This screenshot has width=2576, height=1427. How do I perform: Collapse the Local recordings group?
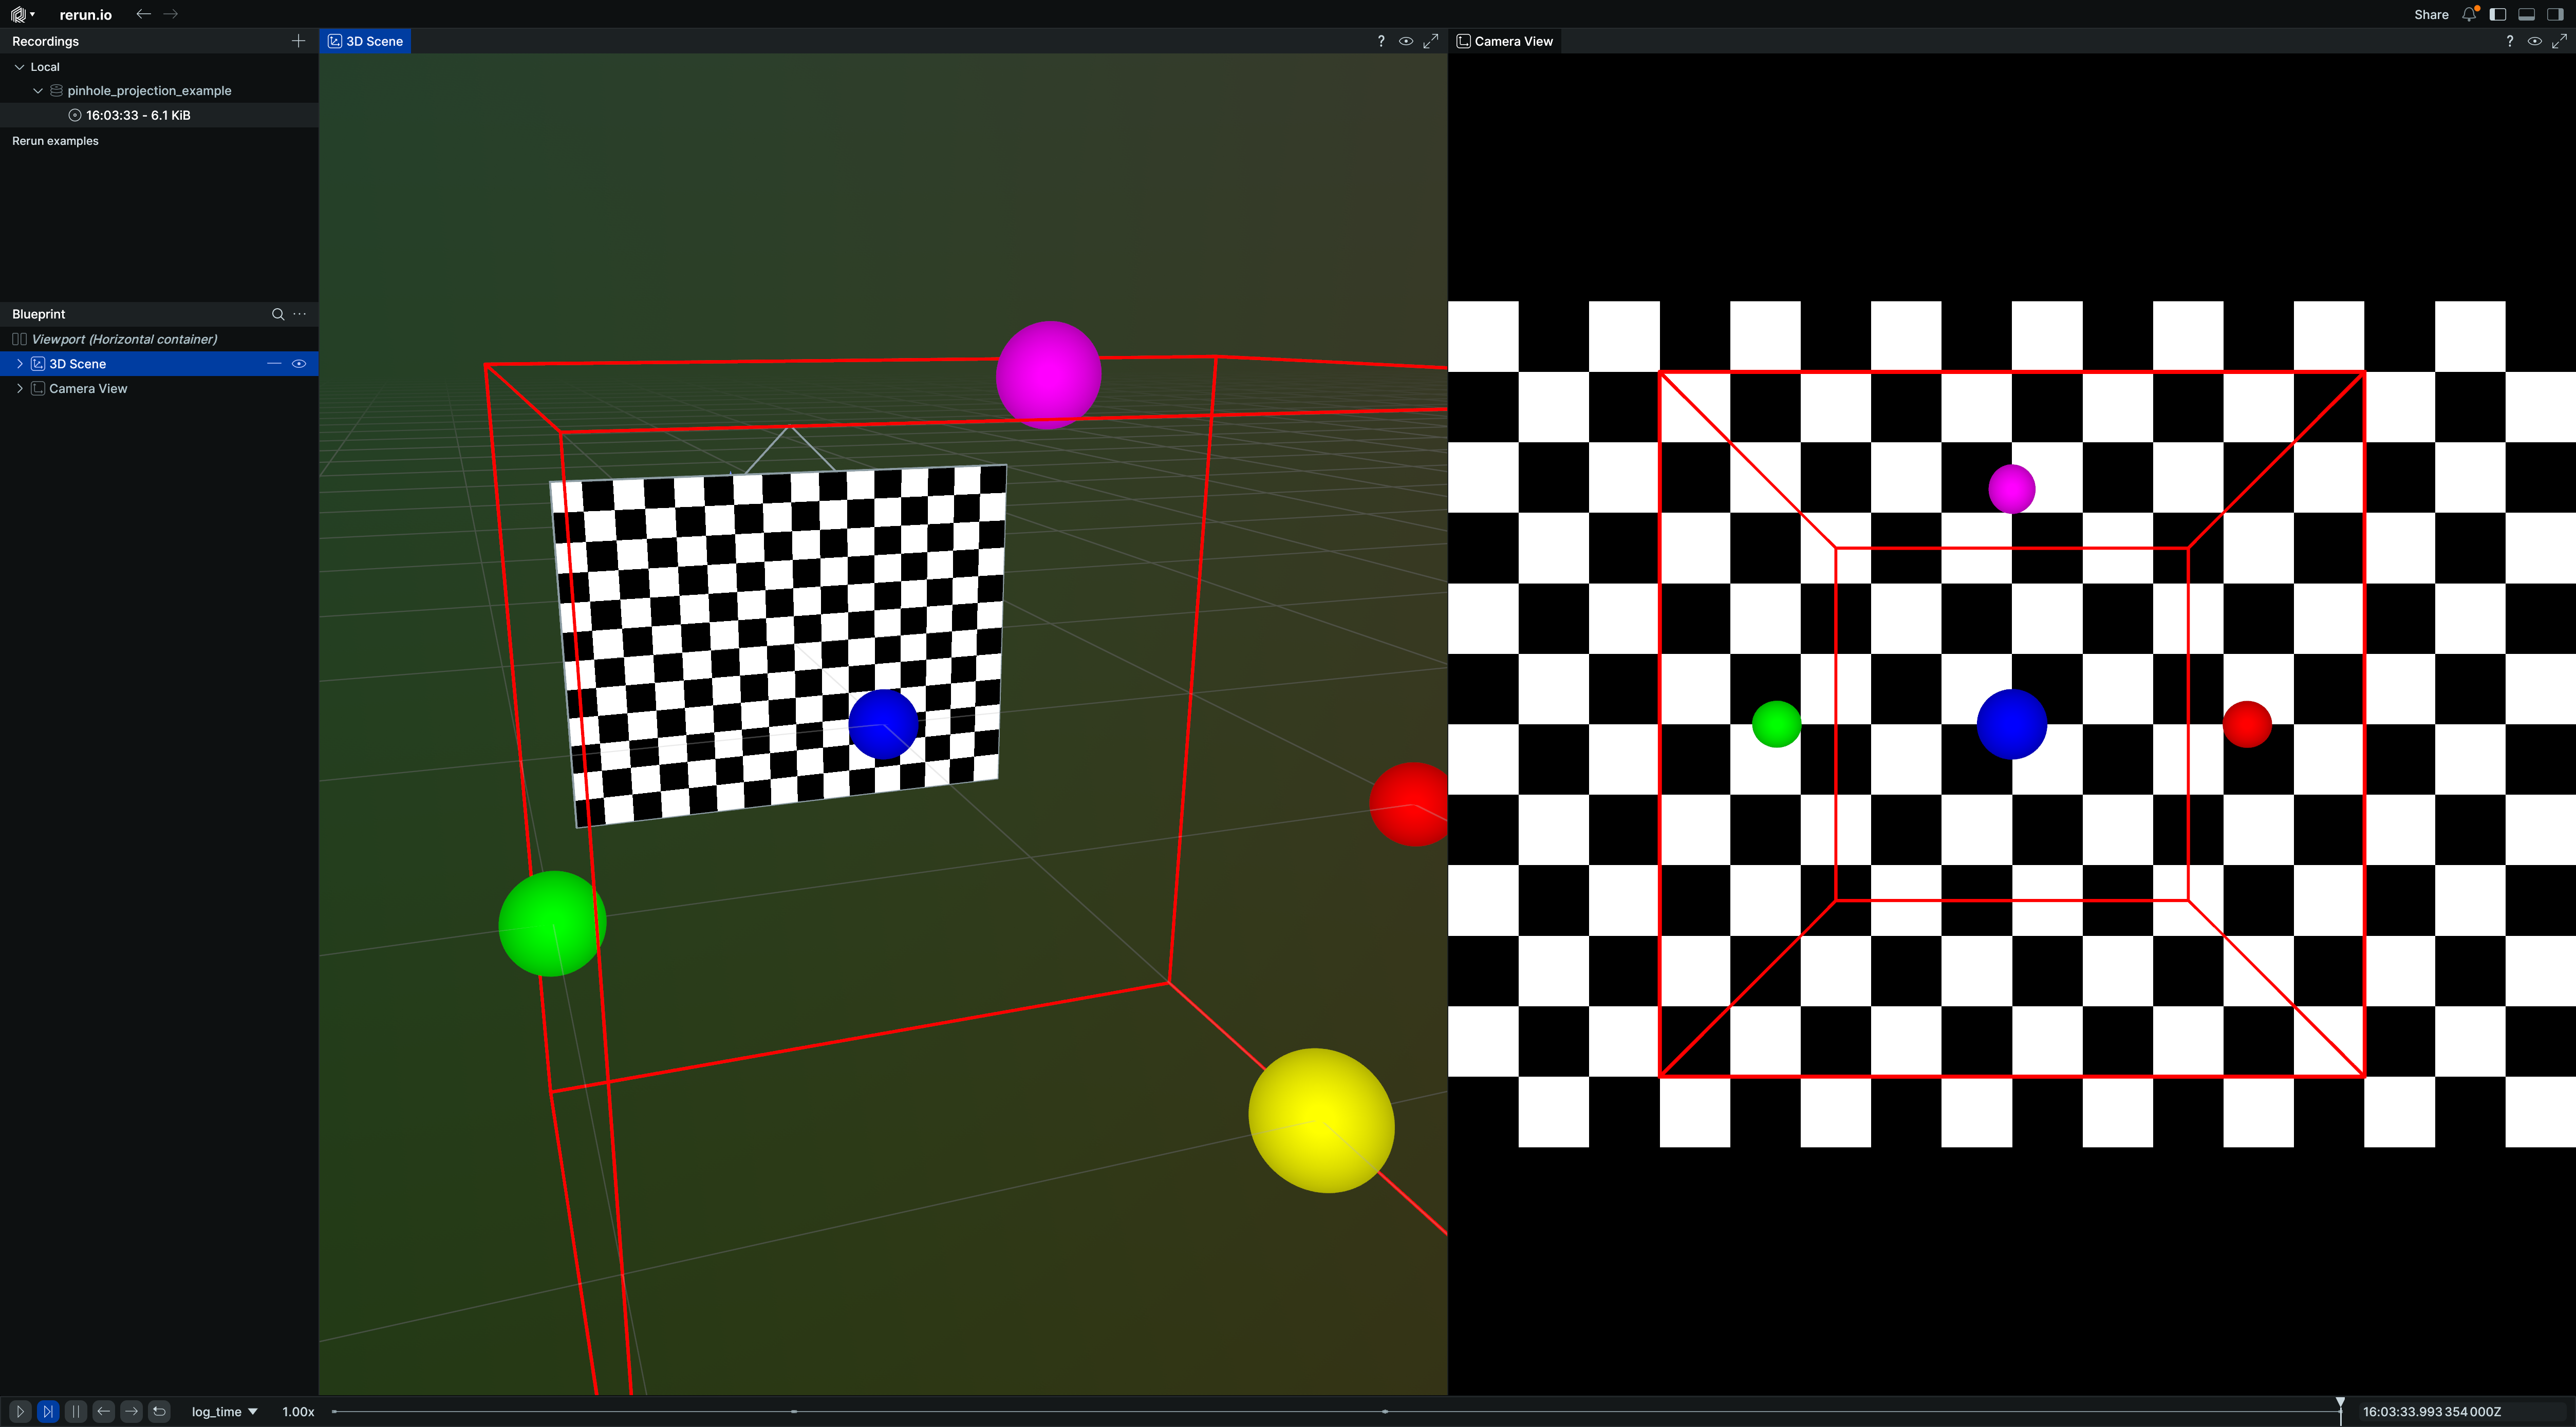[x=19, y=67]
